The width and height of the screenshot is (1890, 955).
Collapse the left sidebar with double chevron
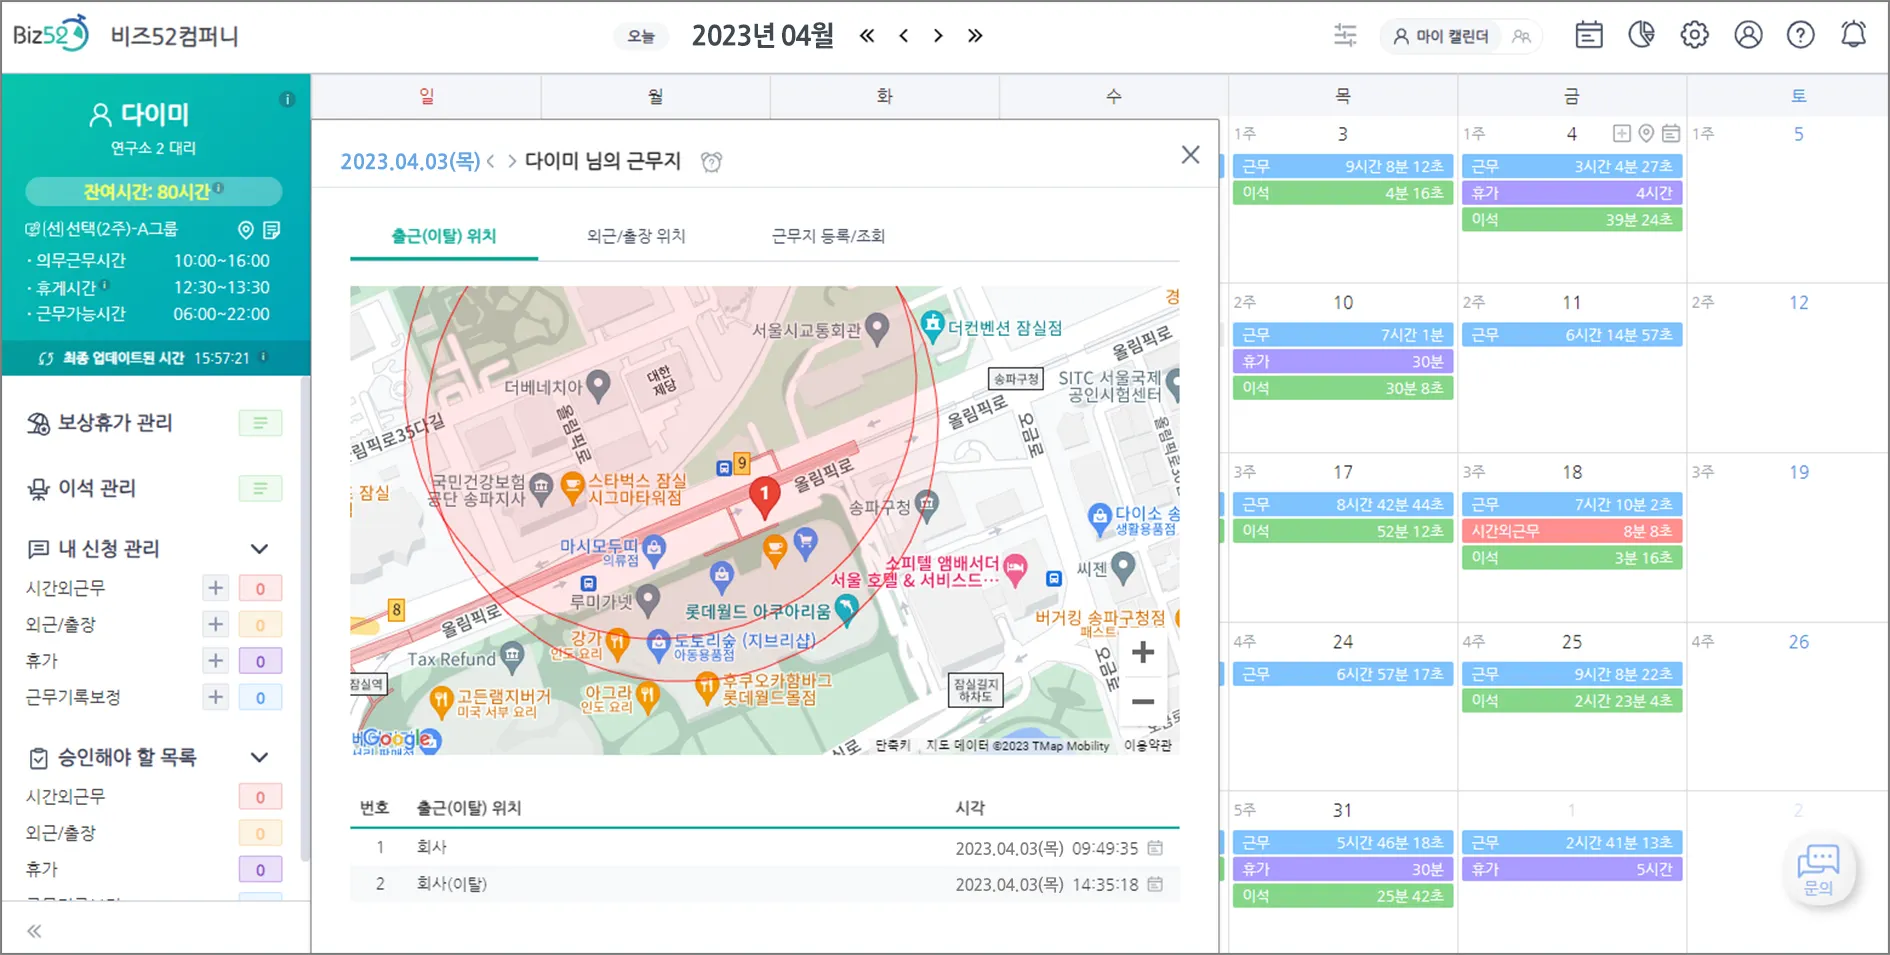[x=34, y=932]
